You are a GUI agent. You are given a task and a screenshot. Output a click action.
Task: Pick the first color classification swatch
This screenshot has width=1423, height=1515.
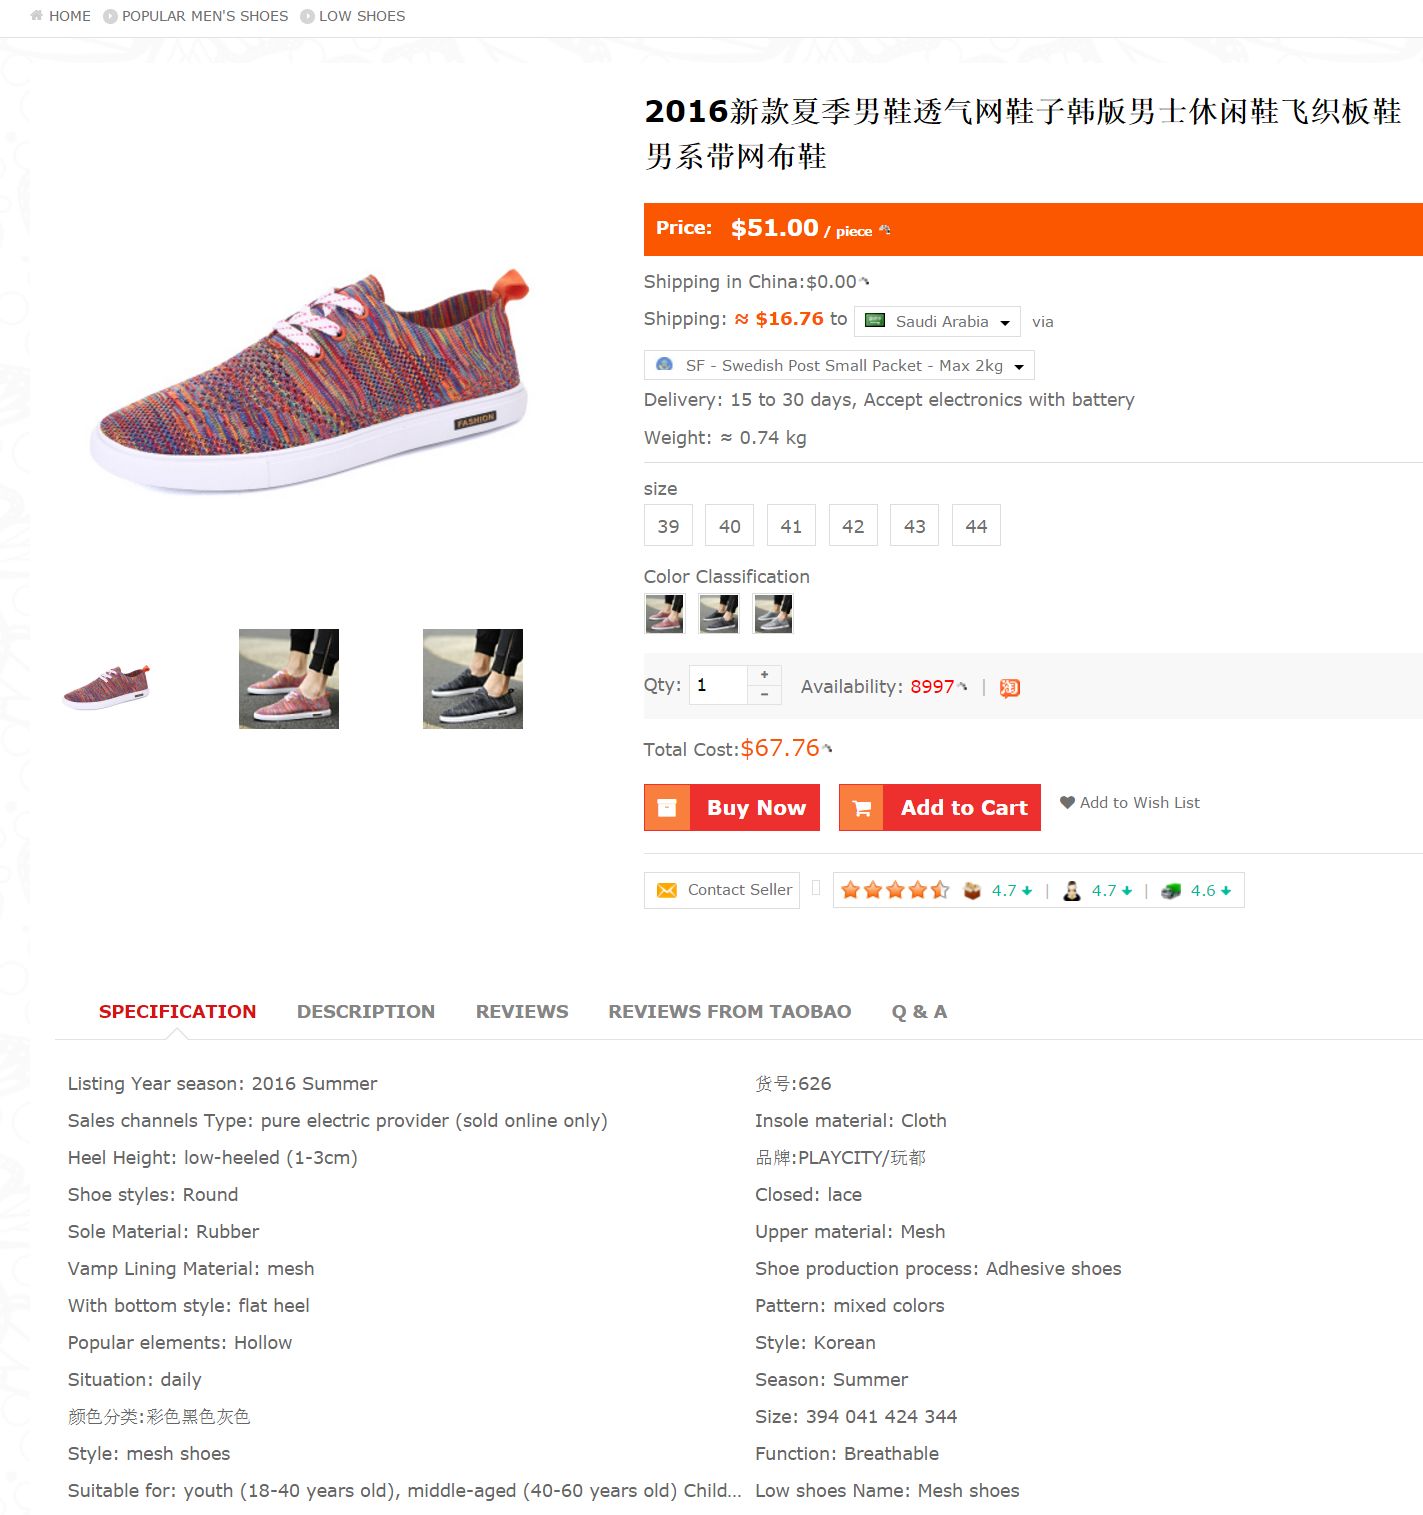[x=664, y=614]
